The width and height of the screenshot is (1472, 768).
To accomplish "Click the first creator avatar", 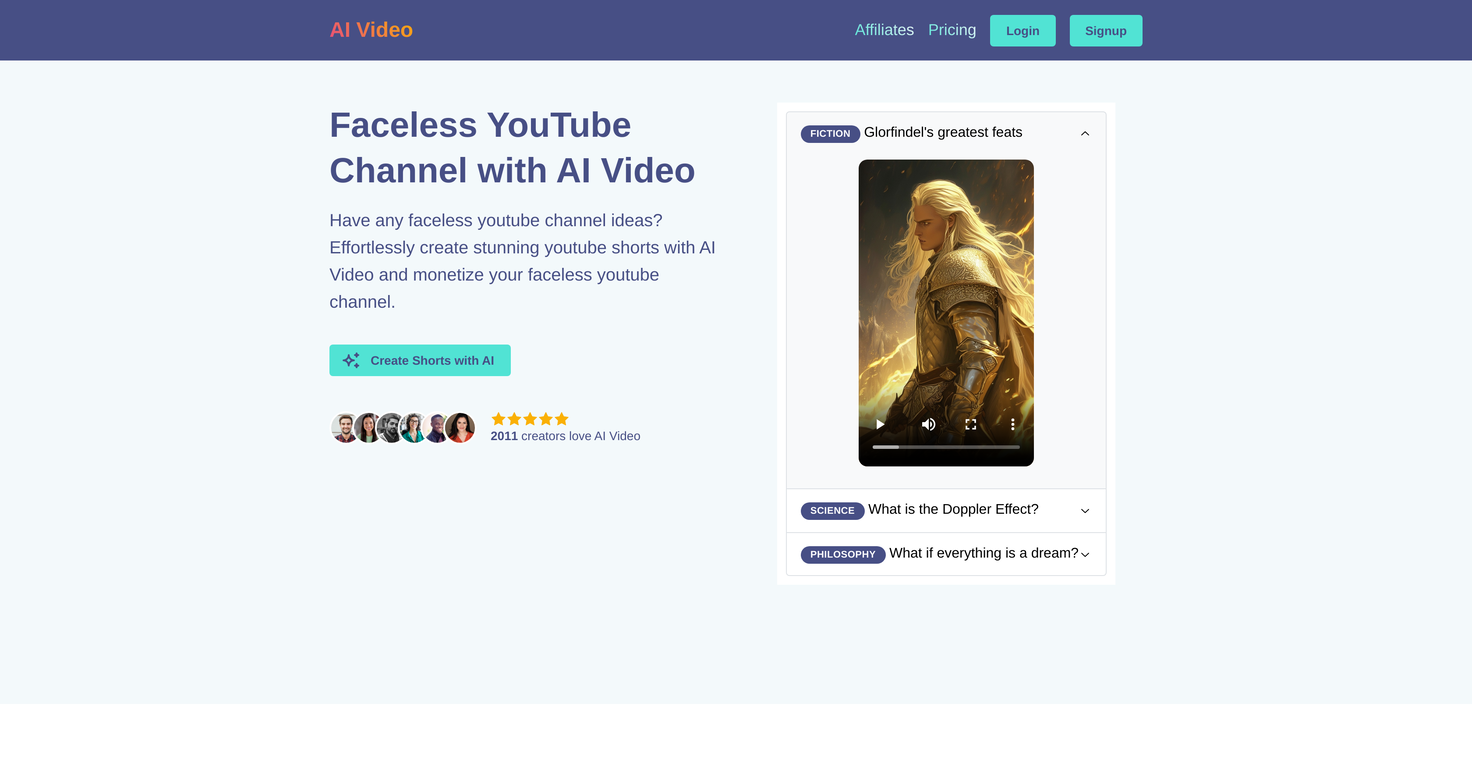I will pos(344,427).
